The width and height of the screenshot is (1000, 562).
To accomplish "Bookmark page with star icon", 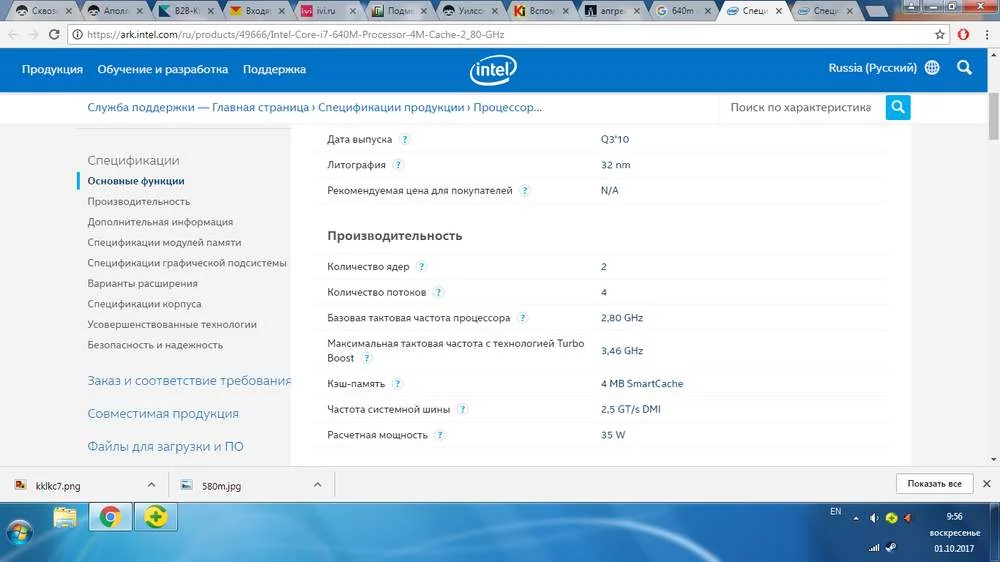I will [x=940, y=34].
